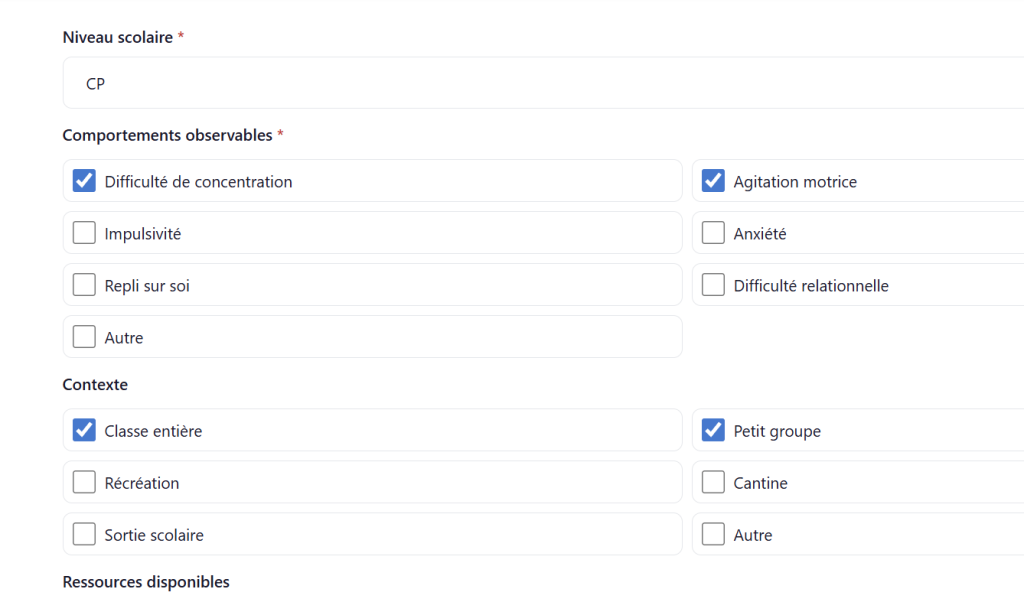Tick Autre under the Contexte section
Viewport: 1024px width, 602px height.
[x=713, y=535]
